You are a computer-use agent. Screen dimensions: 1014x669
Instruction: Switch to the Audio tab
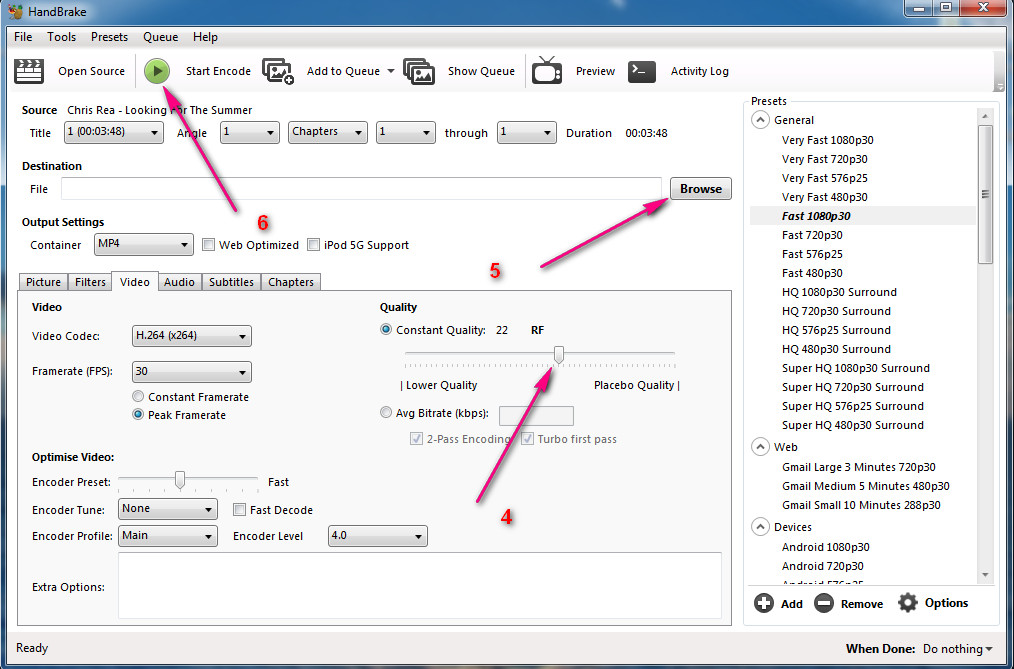[x=179, y=282]
